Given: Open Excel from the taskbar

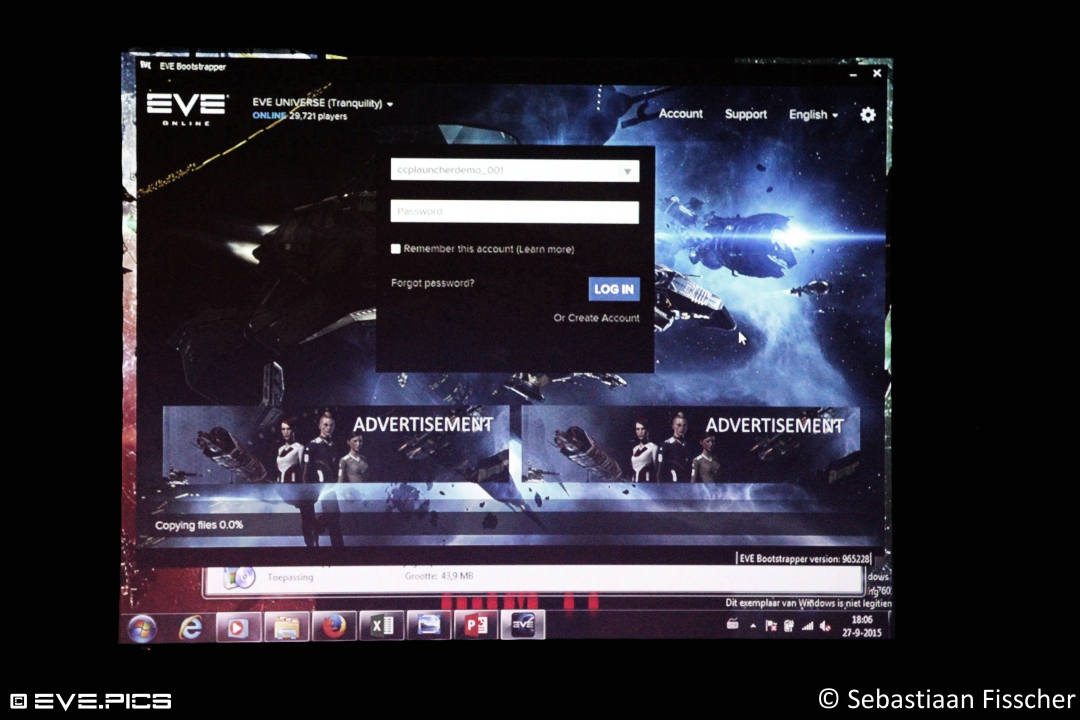Looking at the screenshot, I should click(x=382, y=626).
